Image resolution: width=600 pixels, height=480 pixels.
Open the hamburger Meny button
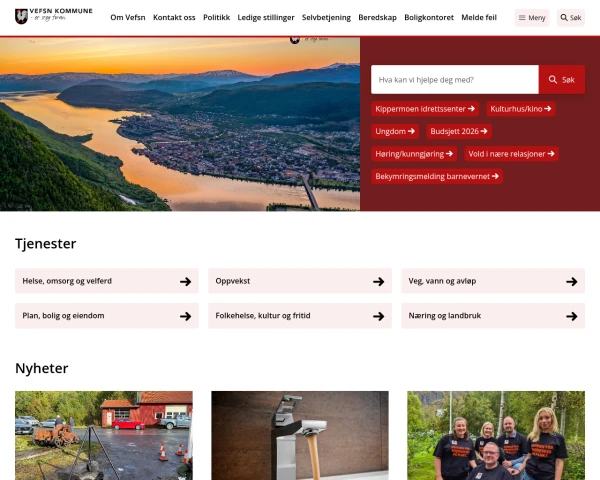[532, 18]
